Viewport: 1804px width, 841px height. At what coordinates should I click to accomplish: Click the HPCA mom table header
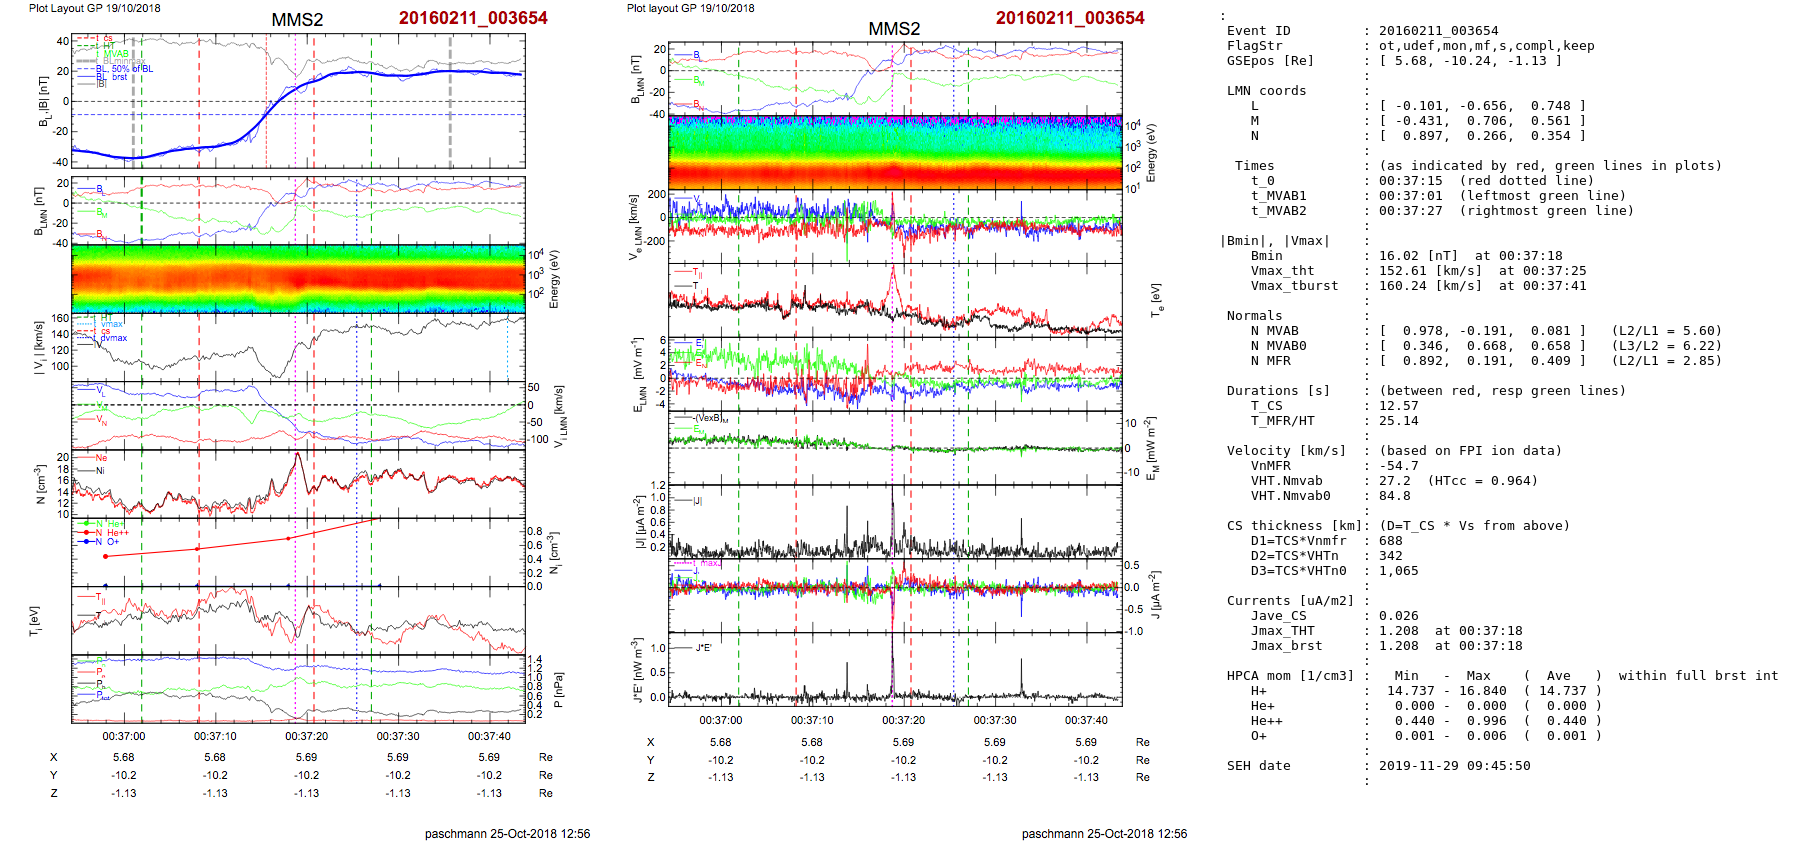click(1290, 676)
